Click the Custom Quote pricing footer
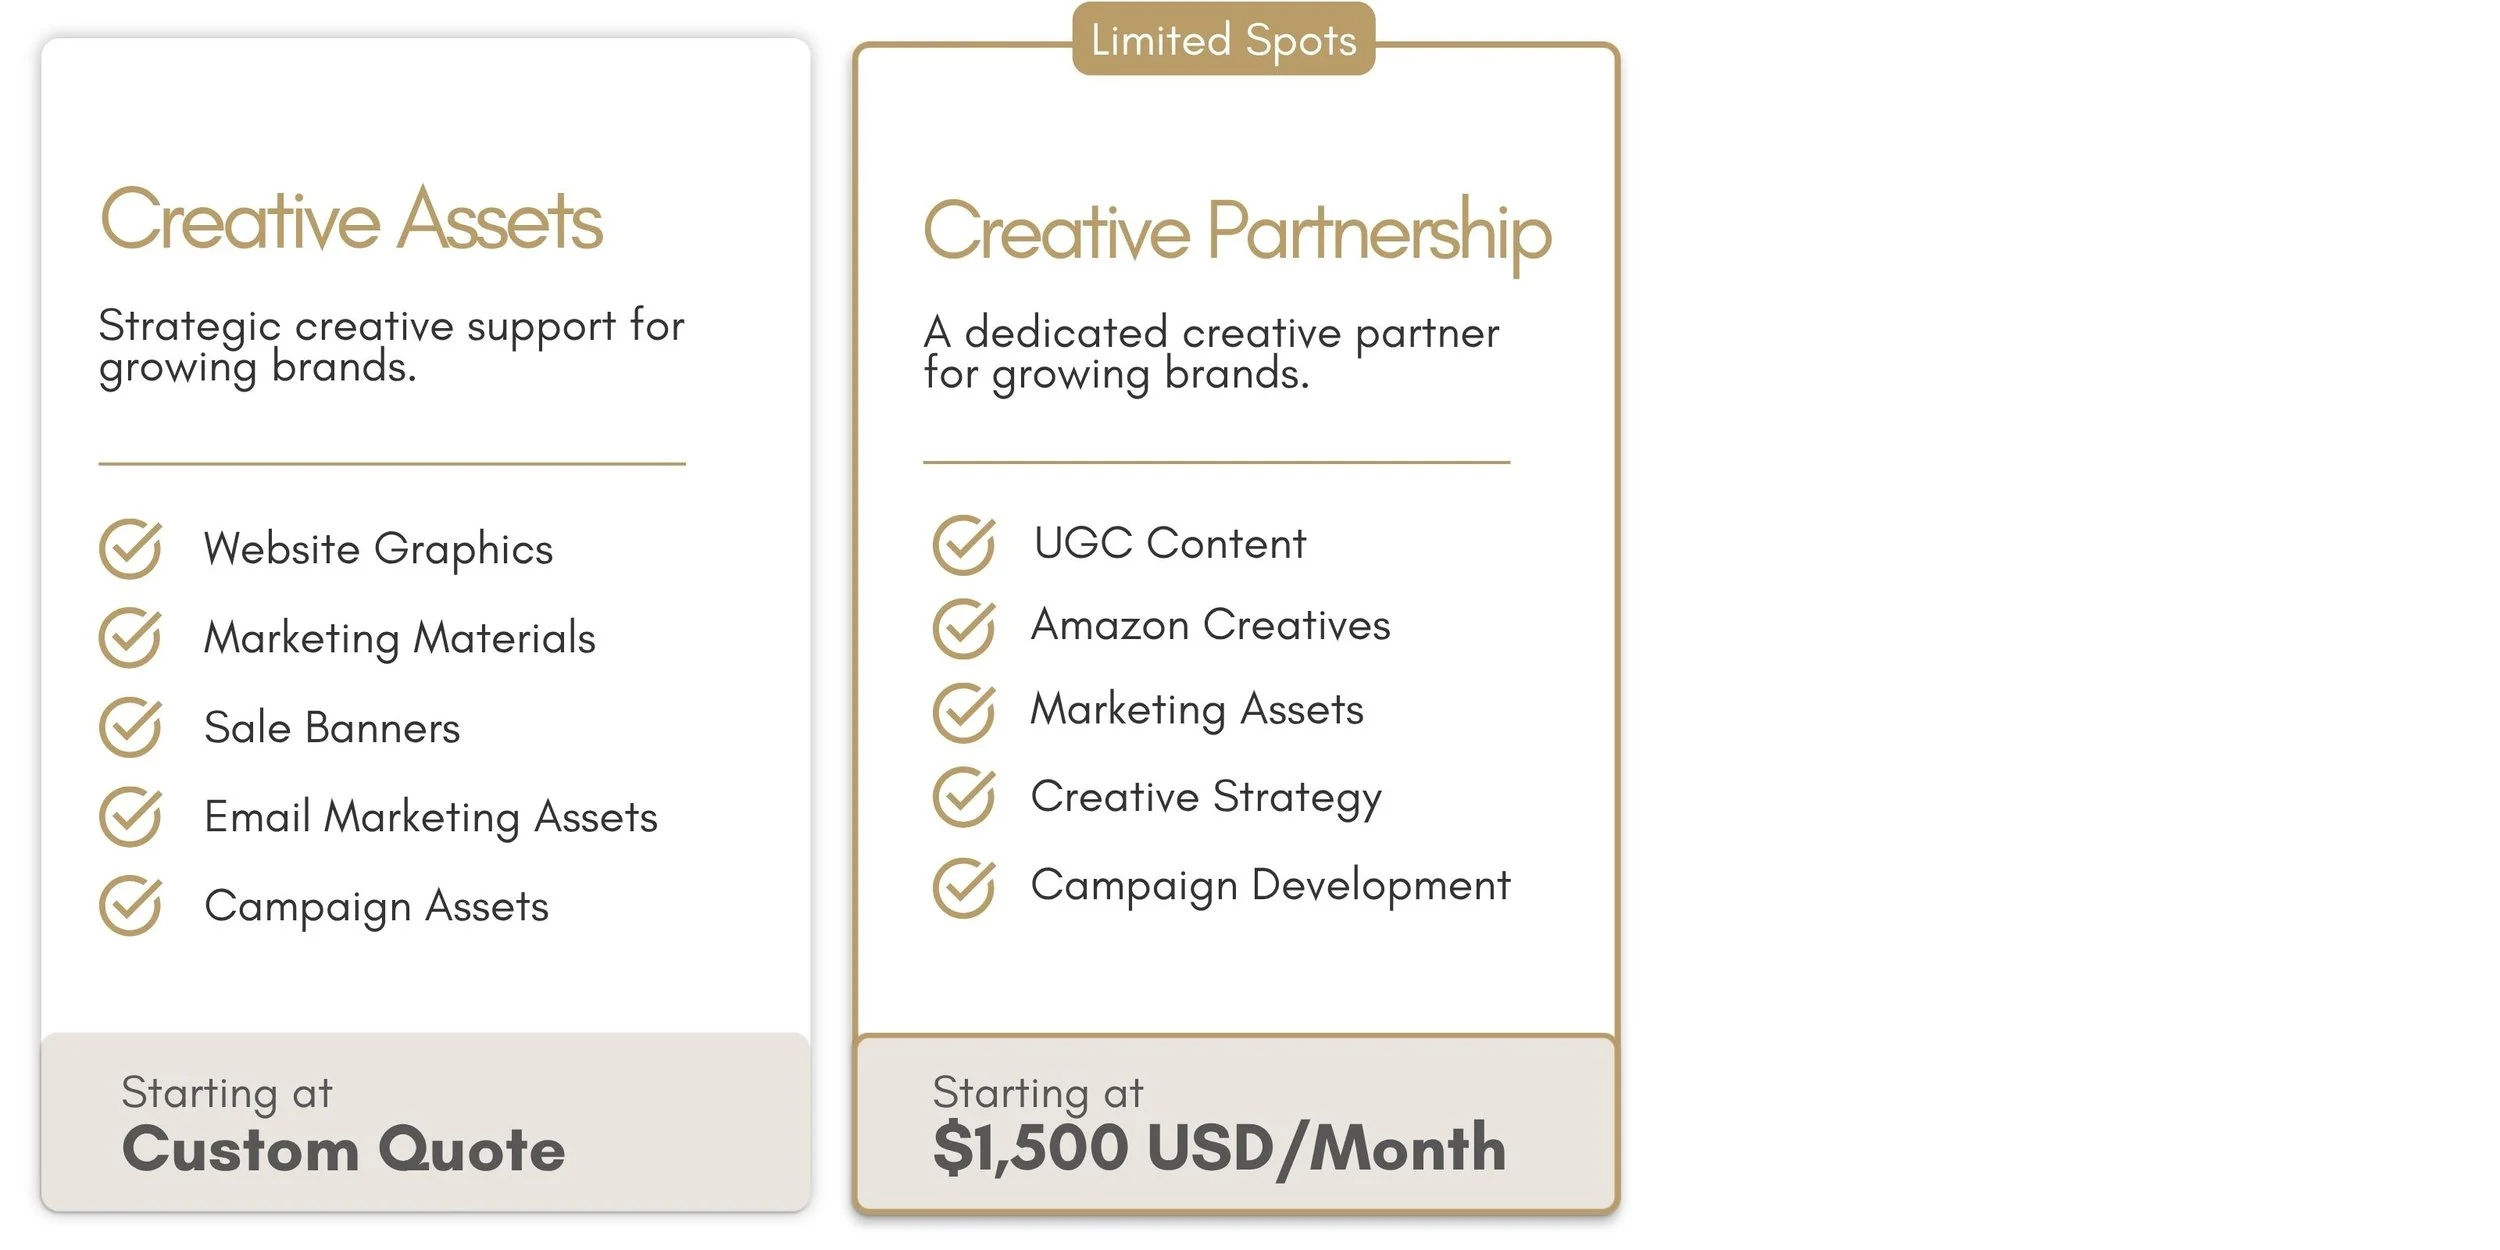Image resolution: width=2500 pixels, height=1250 pixels. pyautogui.click(x=425, y=1122)
